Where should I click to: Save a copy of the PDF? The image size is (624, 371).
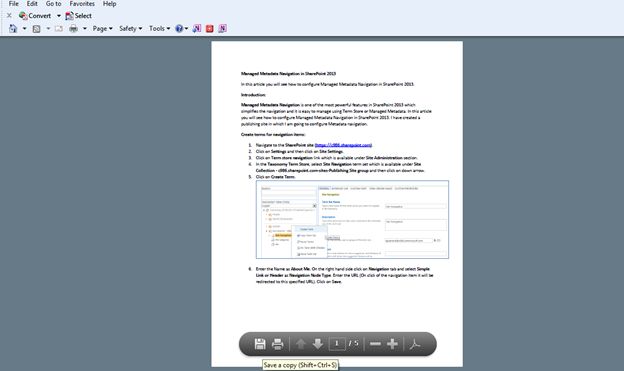point(260,344)
